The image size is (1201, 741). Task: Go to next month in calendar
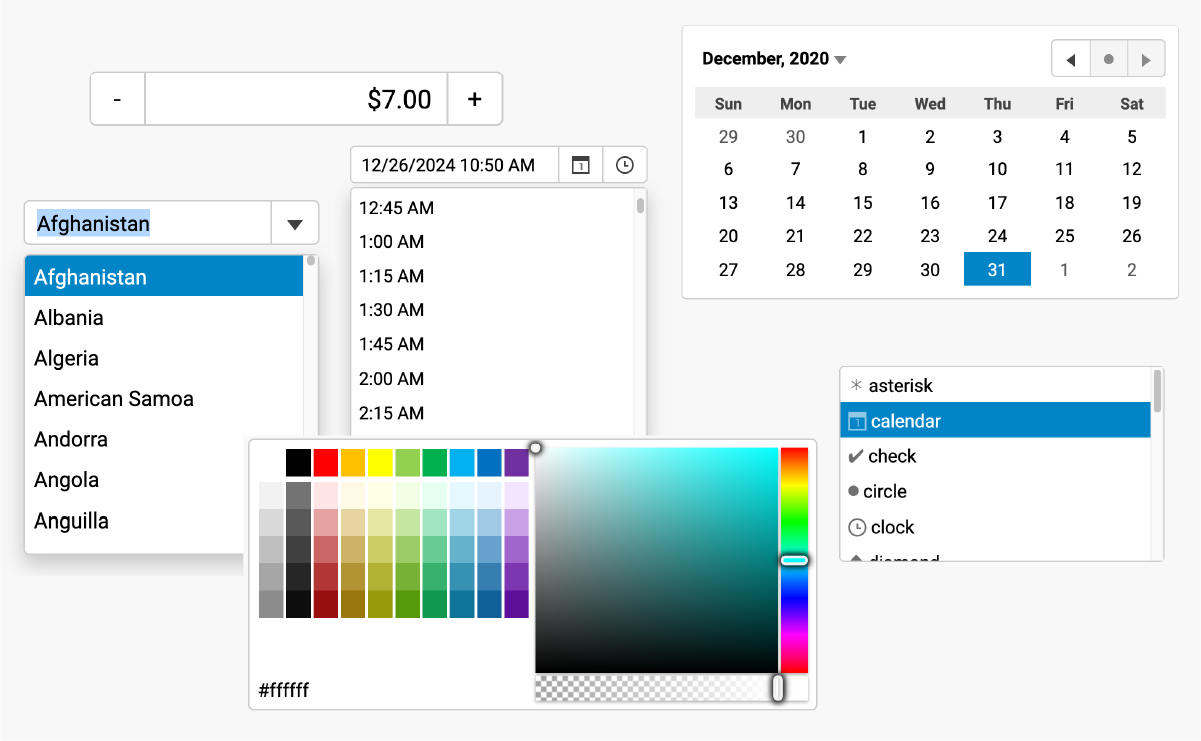pos(1146,60)
